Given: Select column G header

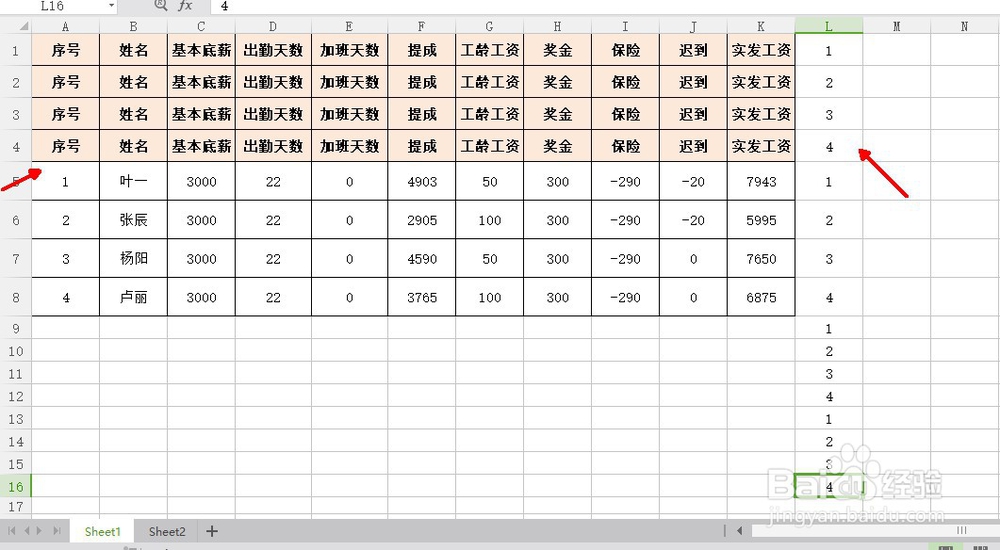Looking at the screenshot, I should point(489,26).
